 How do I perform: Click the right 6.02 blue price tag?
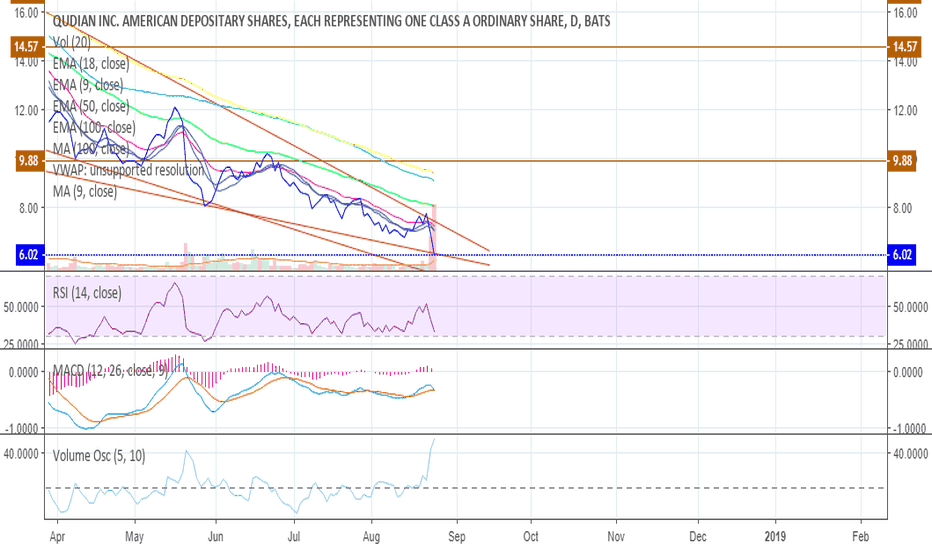[902, 254]
